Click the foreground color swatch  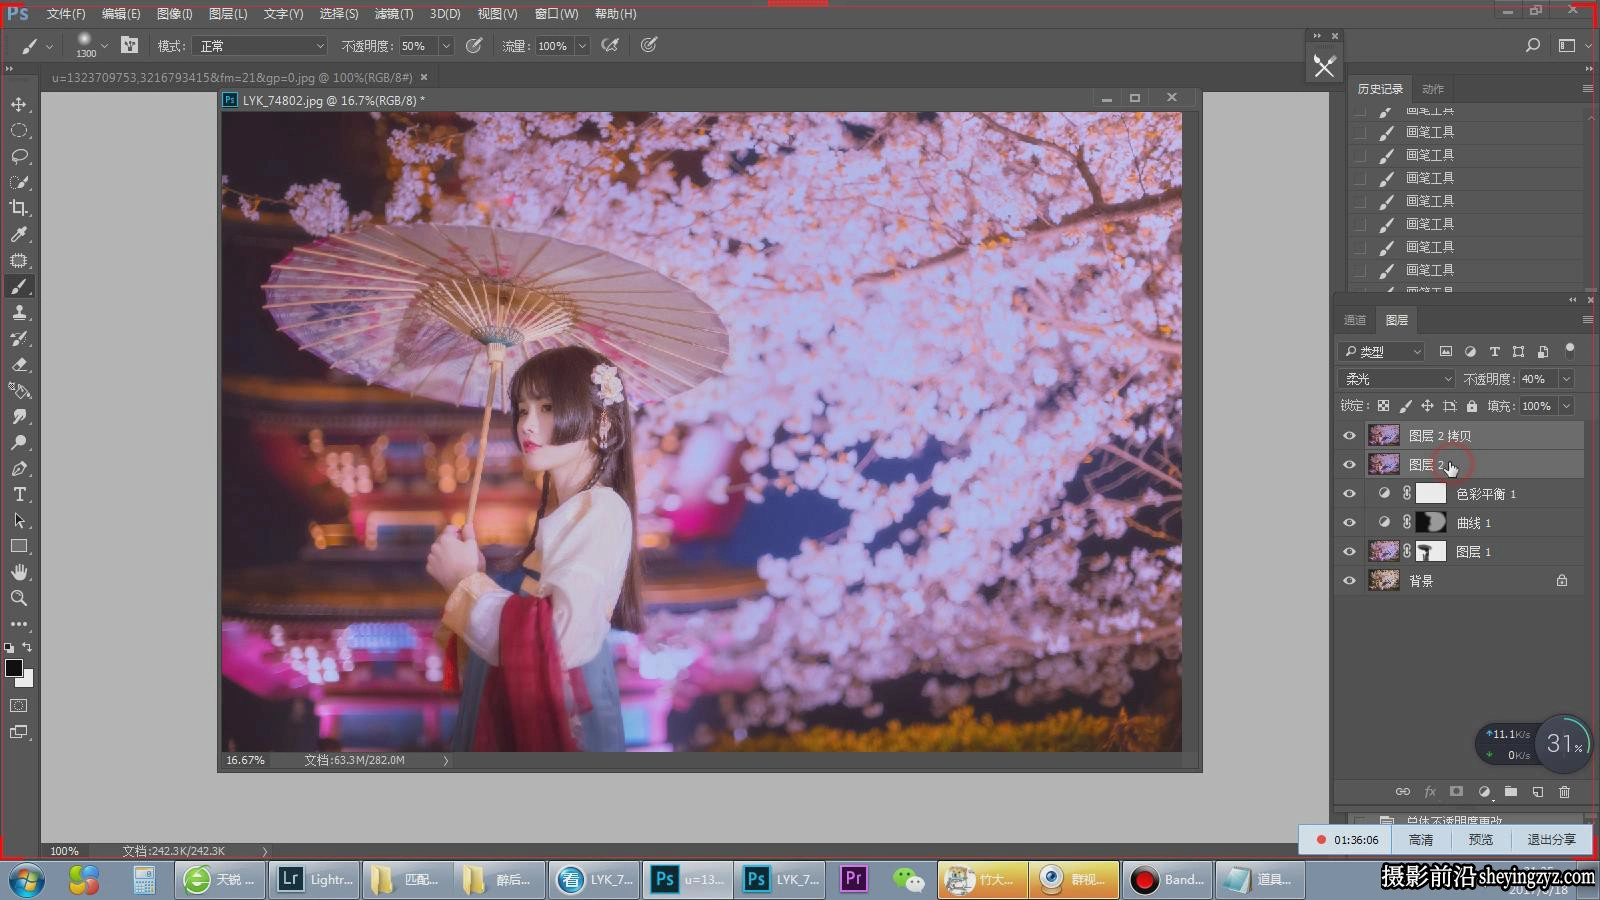tap(13, 668)
